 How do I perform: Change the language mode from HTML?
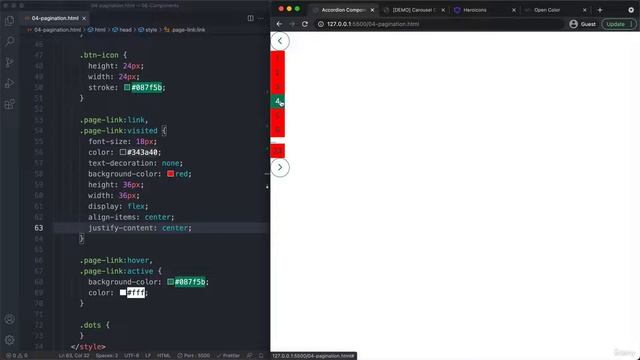pyautogui.click(x=164, y=356)
